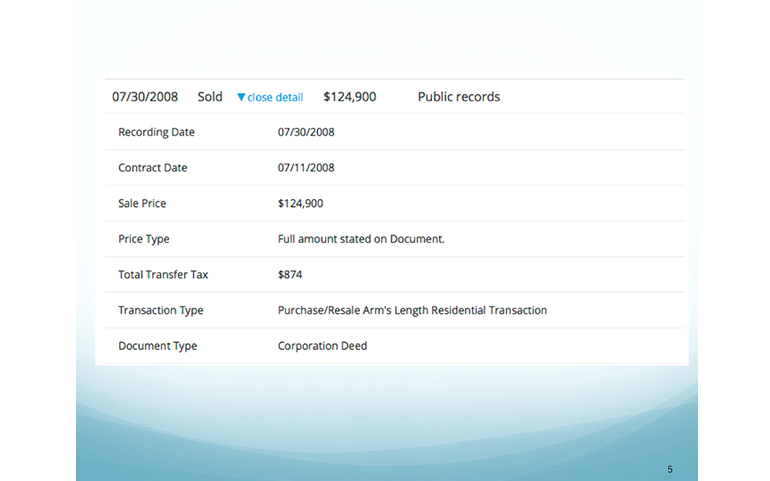Select Full amount stated on Document text
Screen dimensions: 770x481
click(x=361, y=239)
